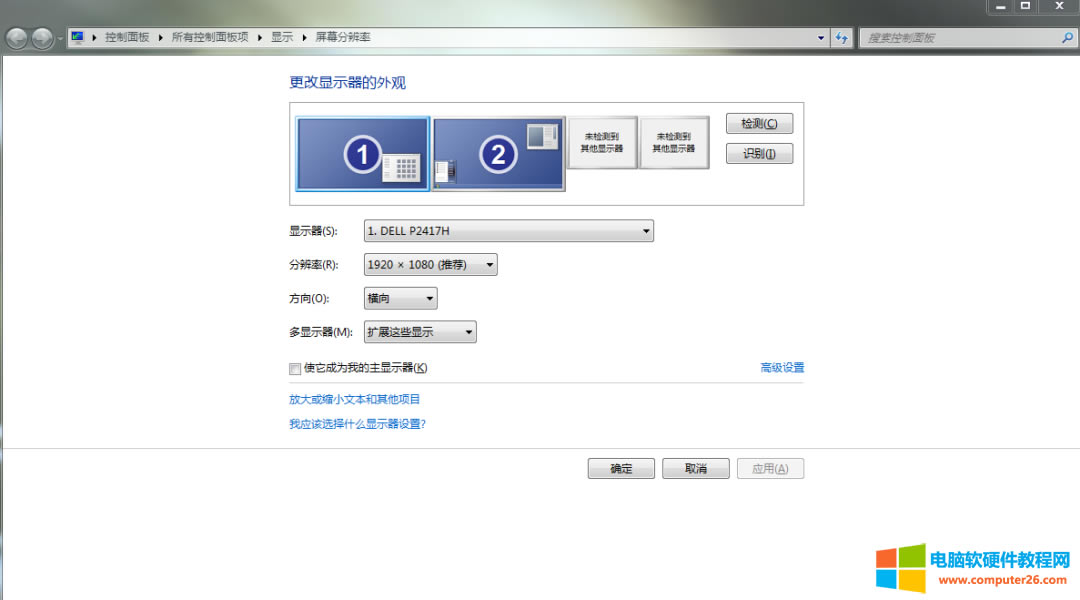Click in the 搜索控制面板 search field
Image resolution: width=1080 pixels, height=600 pixels.
(x=955, y=37)
